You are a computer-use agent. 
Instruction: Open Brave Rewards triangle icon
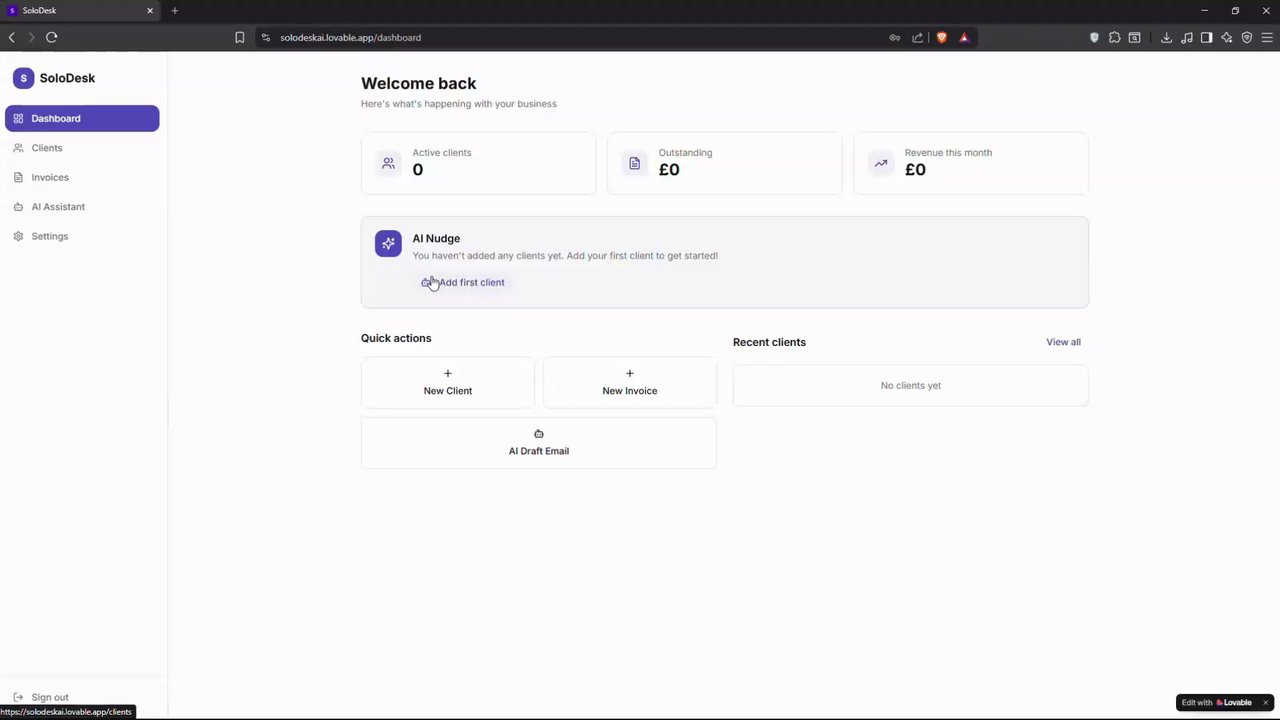pos(964,37)
